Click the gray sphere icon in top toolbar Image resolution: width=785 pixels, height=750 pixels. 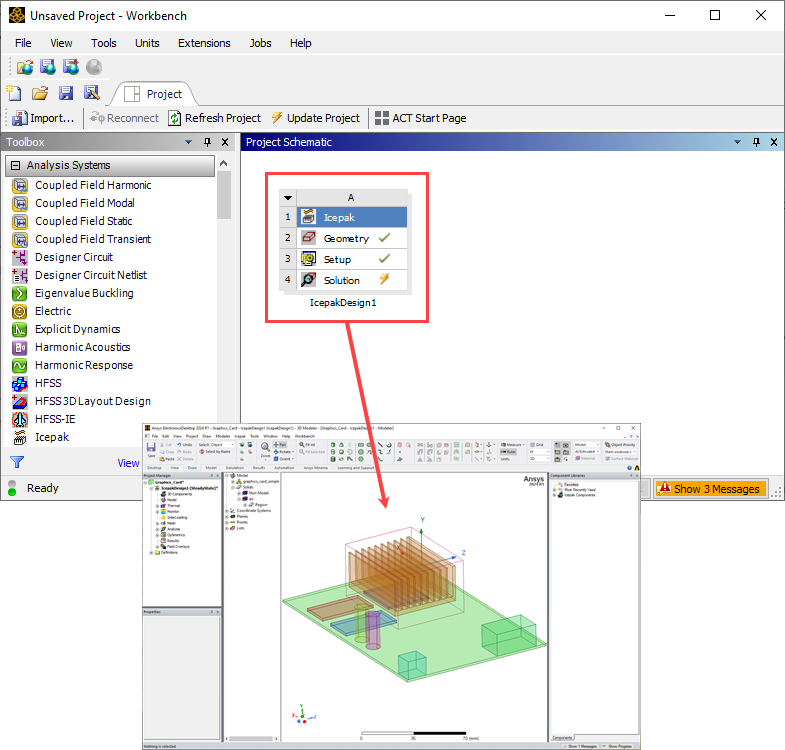tap(94, 67)
